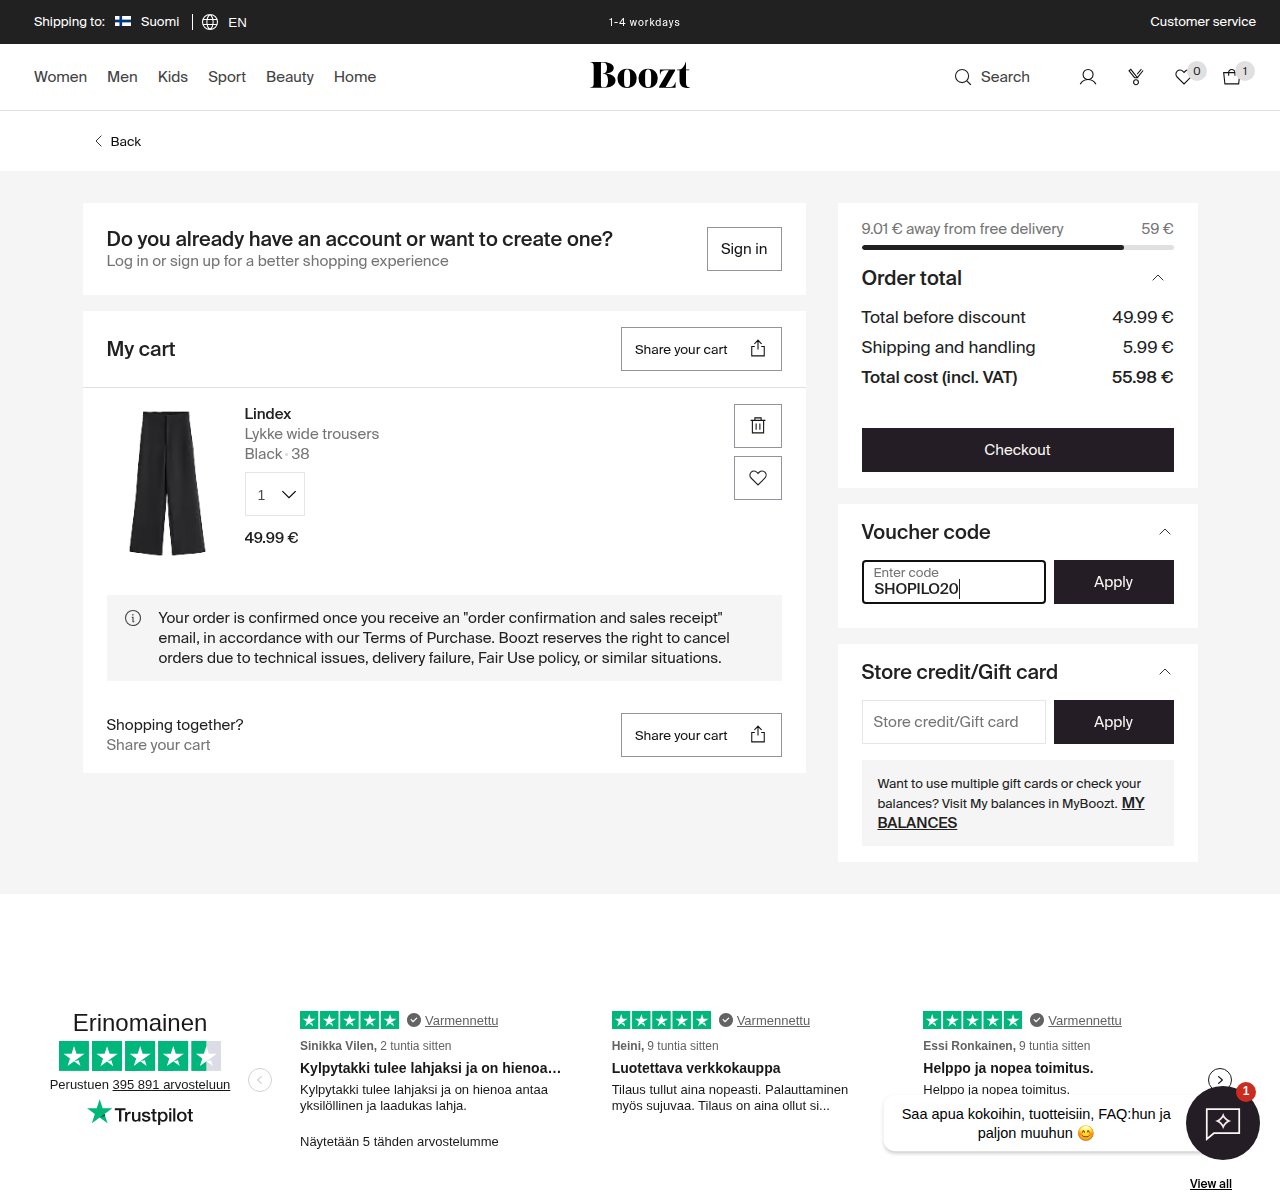
Task: Open the wishlist heart icon in header
Action: [x=1183, y=77]
